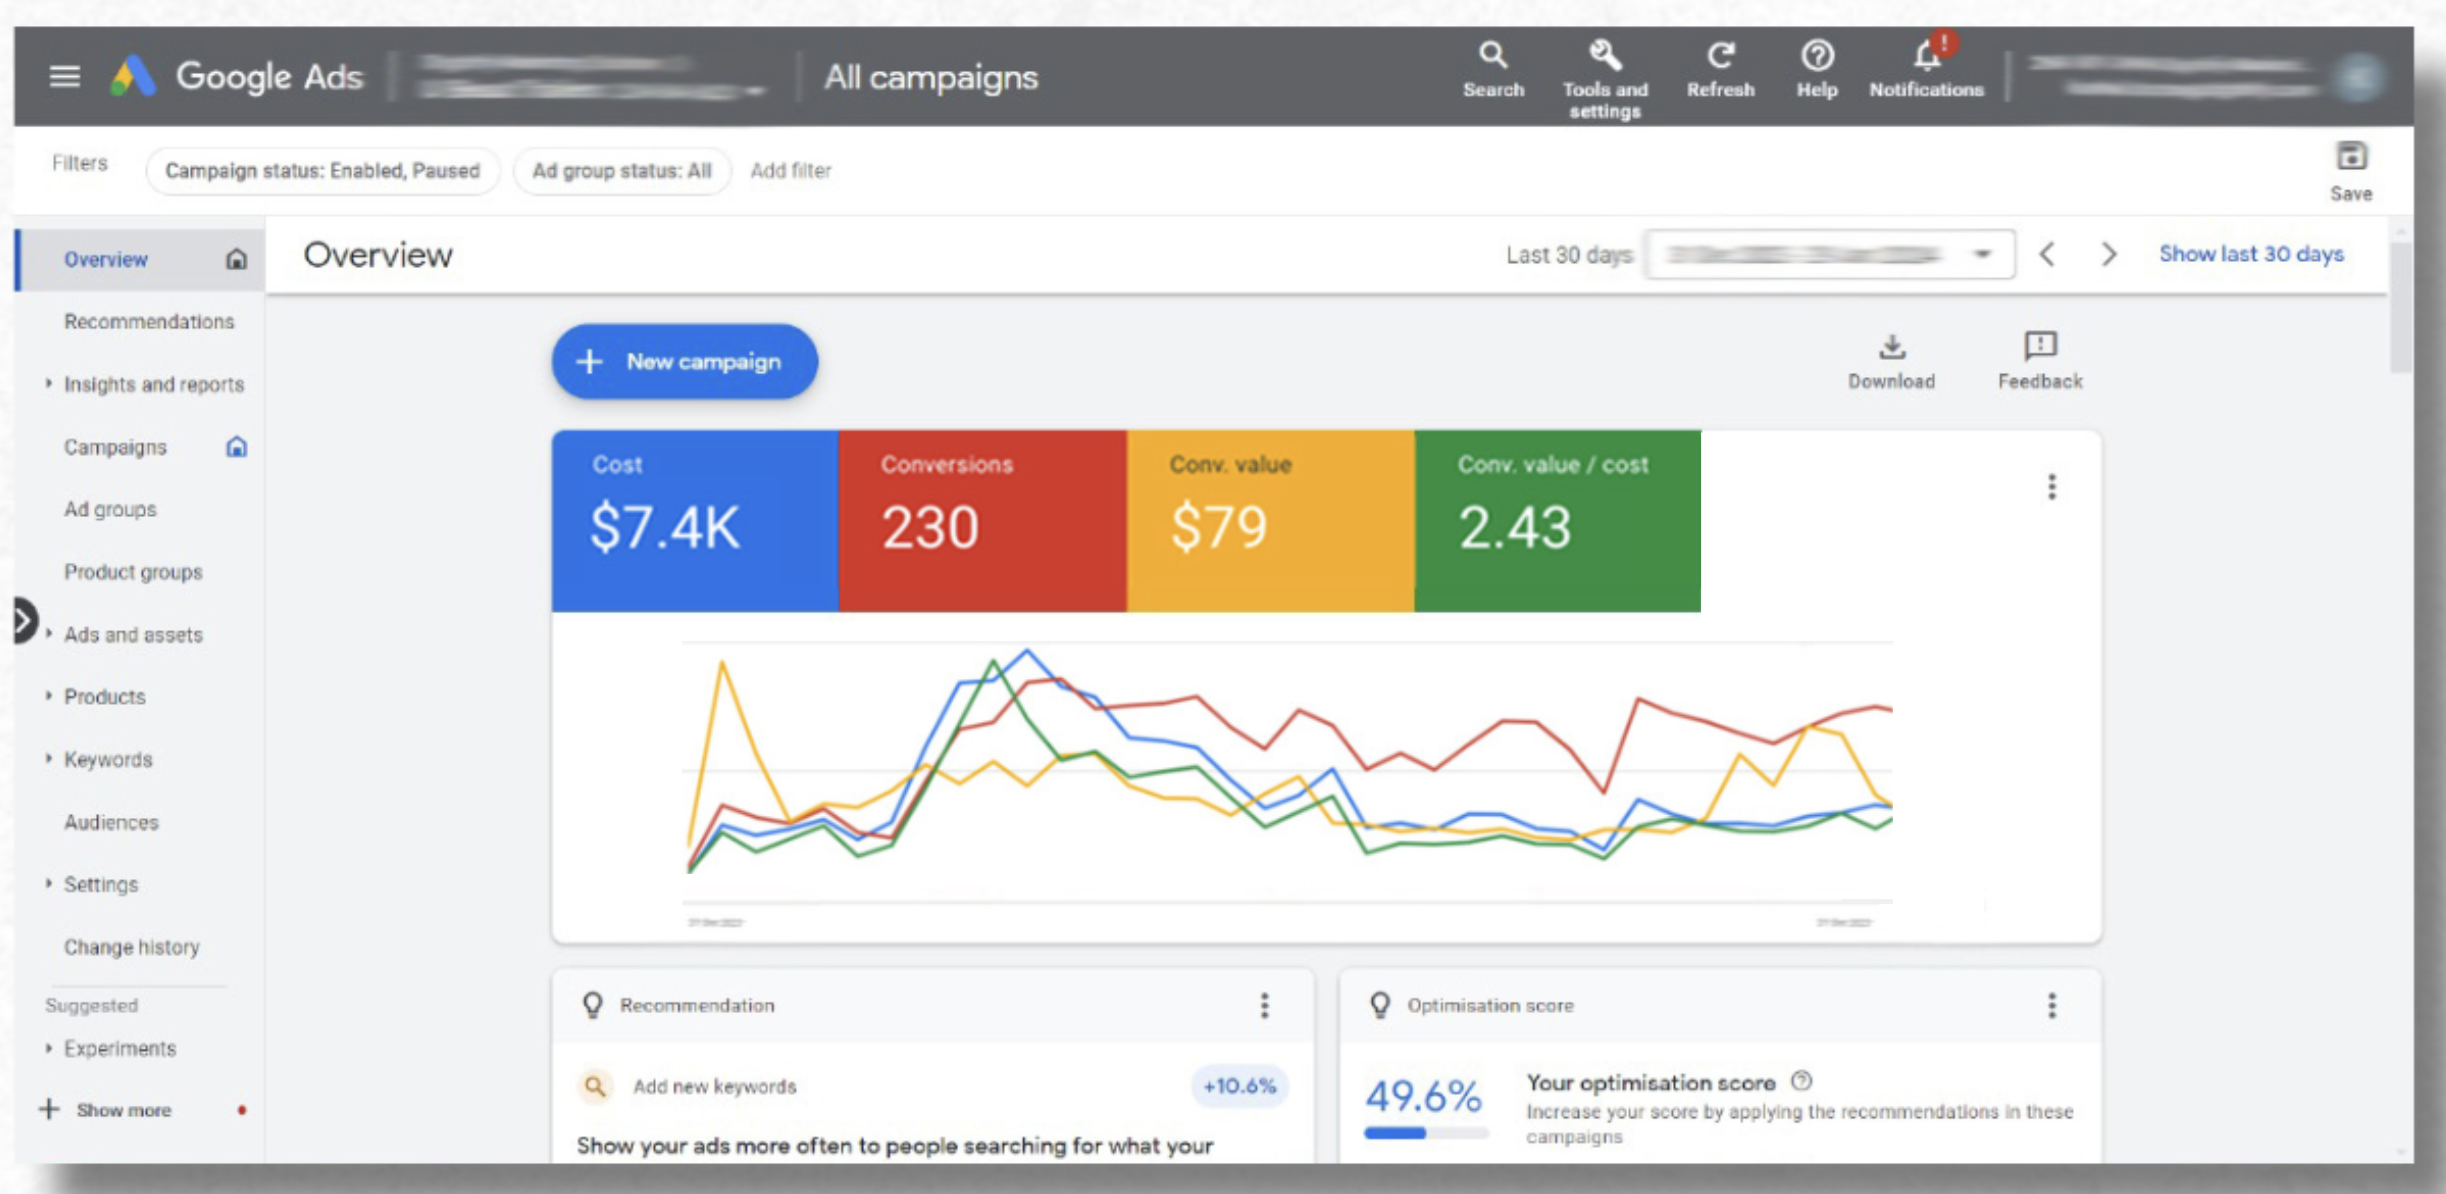Download the overview report
The image size is (2446, 1194).
1891,362
